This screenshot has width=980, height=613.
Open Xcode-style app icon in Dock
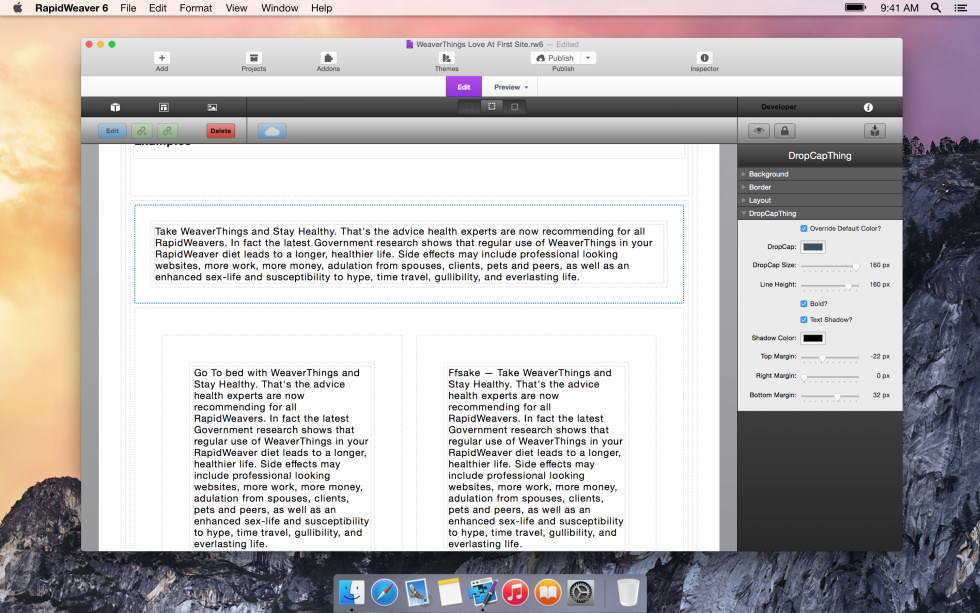tap(482, 592)
